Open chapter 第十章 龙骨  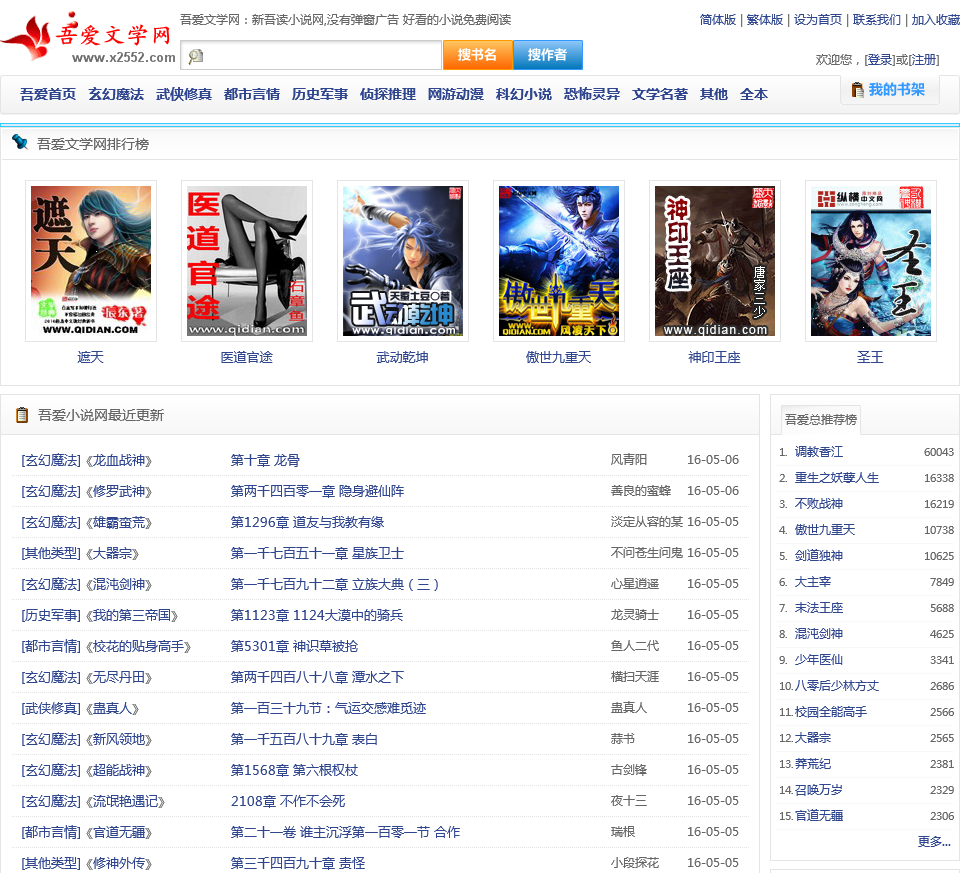[265, 460]
